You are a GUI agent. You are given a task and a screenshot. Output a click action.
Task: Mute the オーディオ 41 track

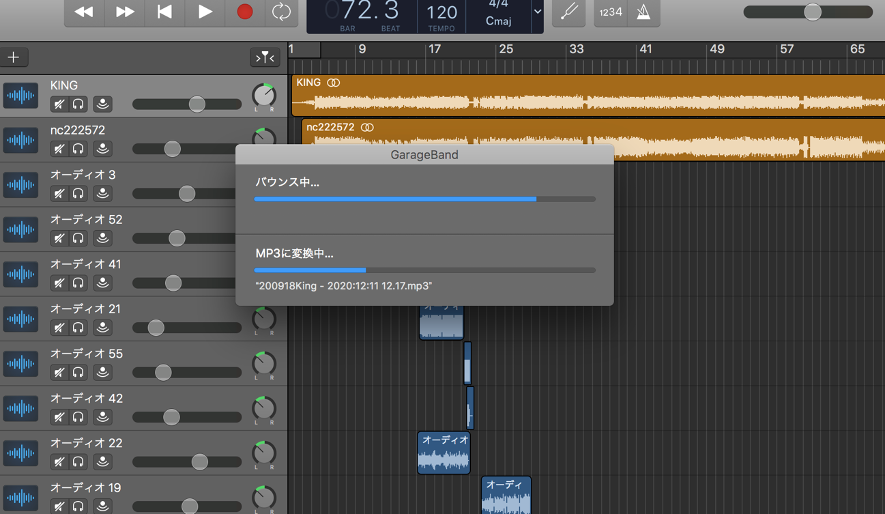pyautogui.click(x=59, y=283)
